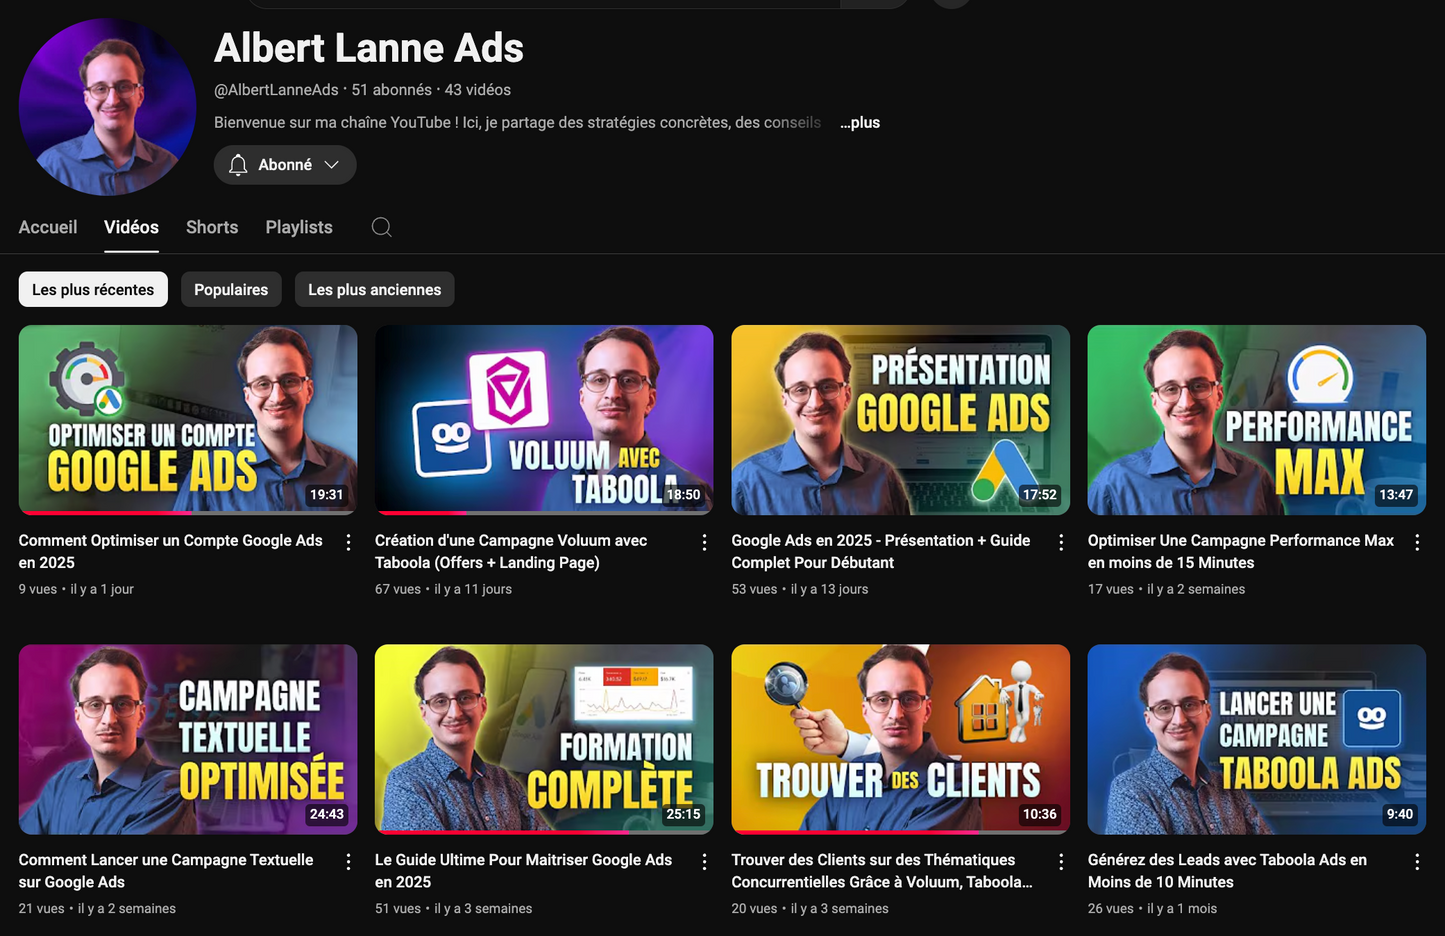Click the @AlbertLanneAds handle
Viewport: 1445px width, 936px height.
(x=276, y=89)
